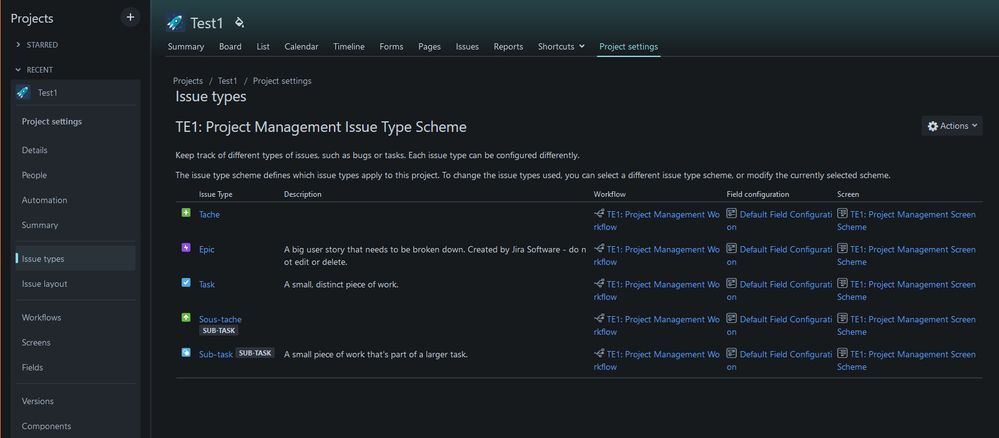Image resolution: width=999 pixels, height=438 pixels.
Task: Open the Epic issue type link
Action: 207,249
